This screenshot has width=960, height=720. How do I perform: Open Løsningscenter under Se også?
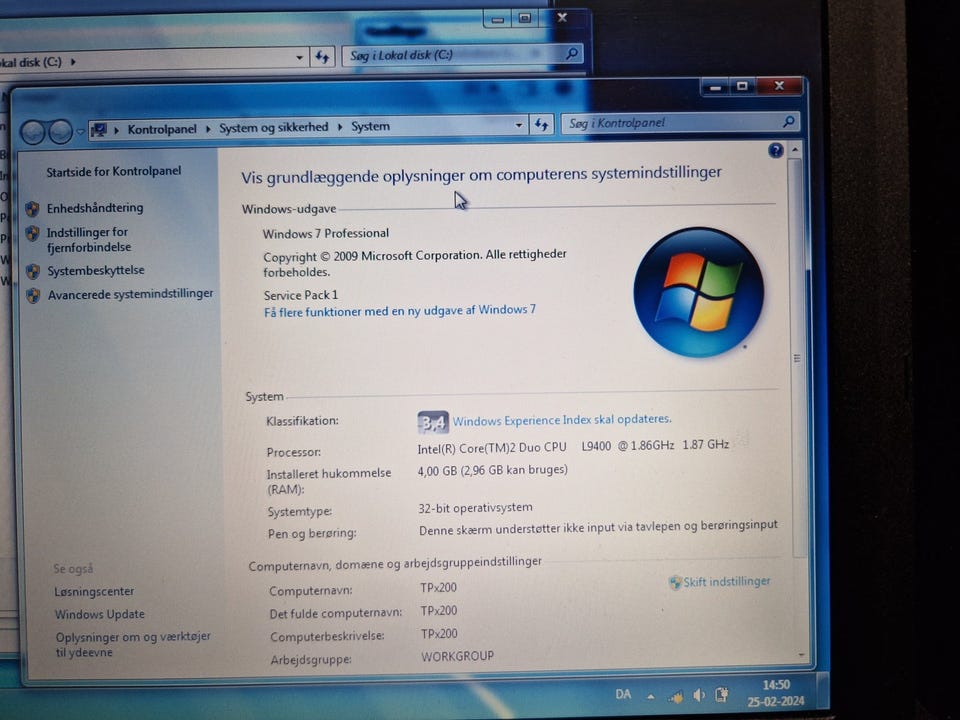click(x=94, y=591)
